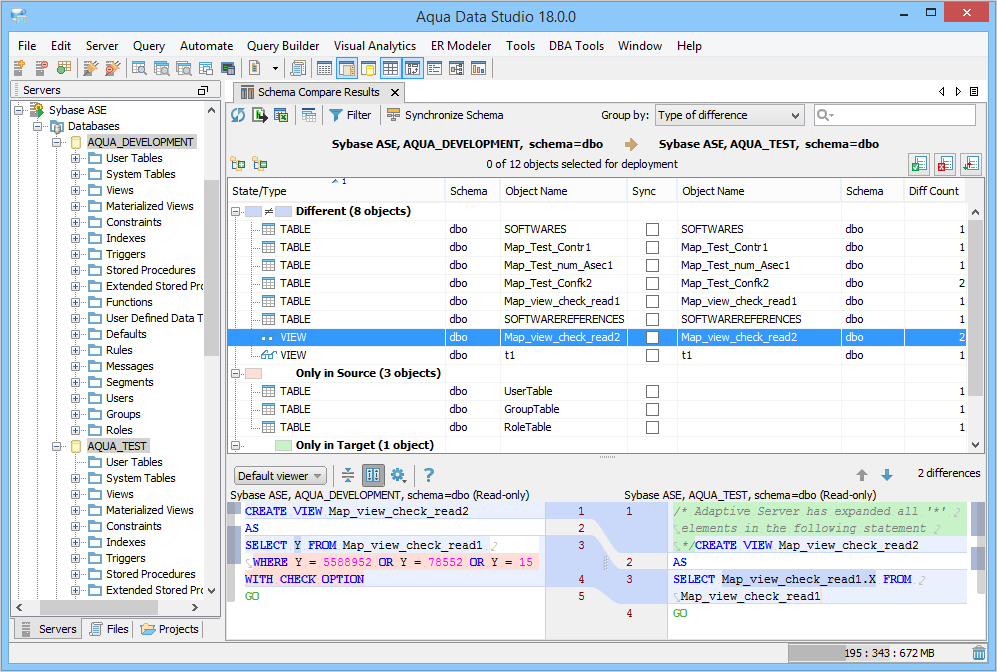Viewport: 997px width, 672px height.
Task: Click the Collapse All tree icon
Action: click(x=259, y=164)
